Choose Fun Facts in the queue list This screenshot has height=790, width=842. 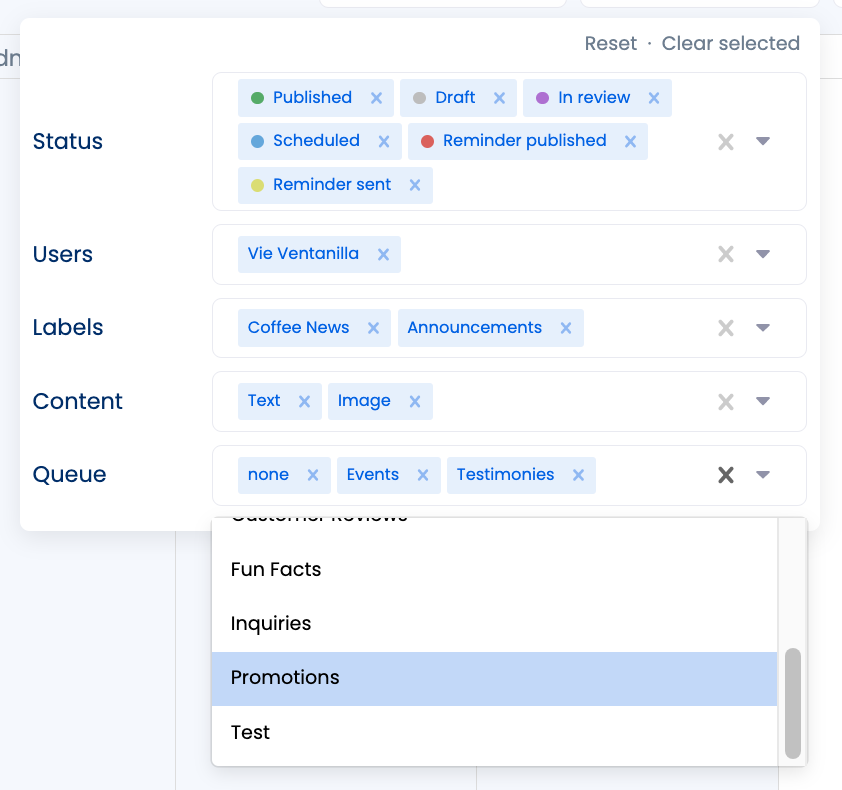click(x=494, y=570)
